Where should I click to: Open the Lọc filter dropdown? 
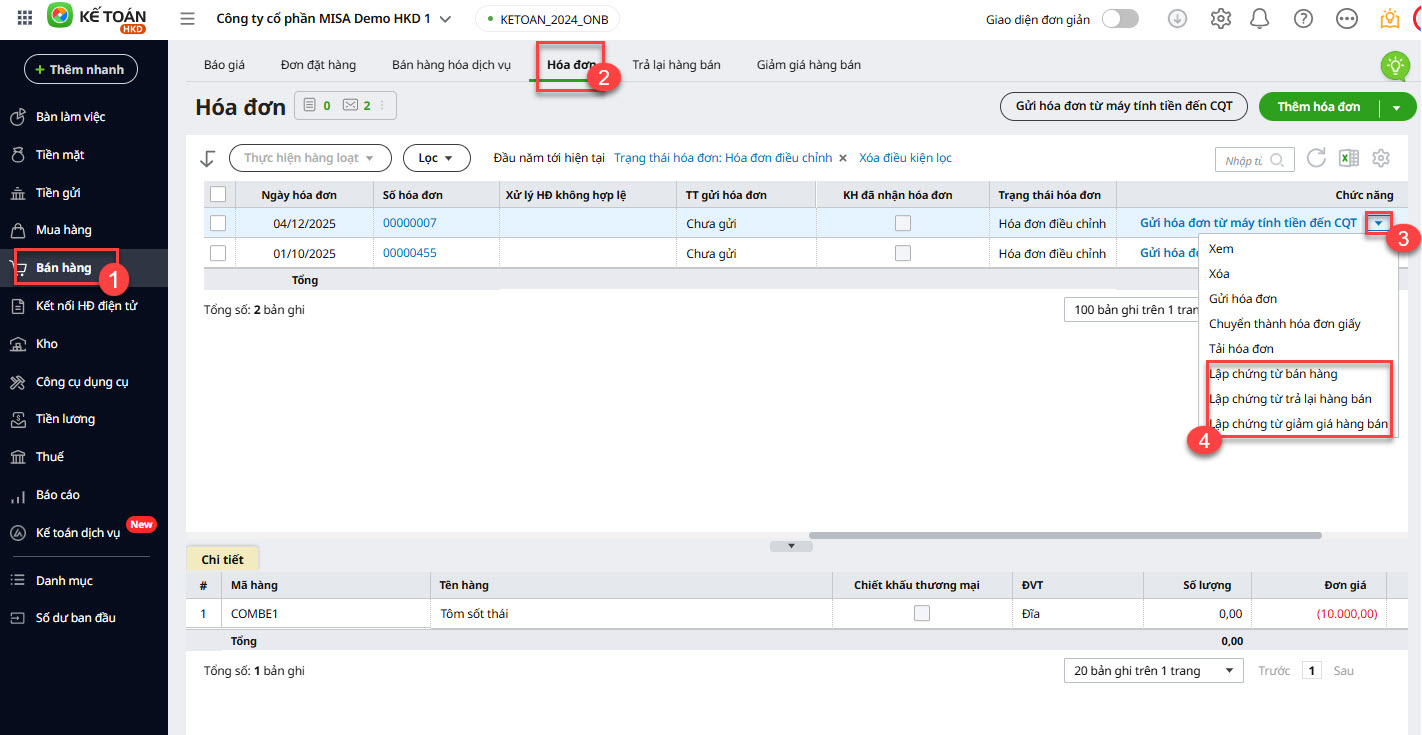click(436, 158)
